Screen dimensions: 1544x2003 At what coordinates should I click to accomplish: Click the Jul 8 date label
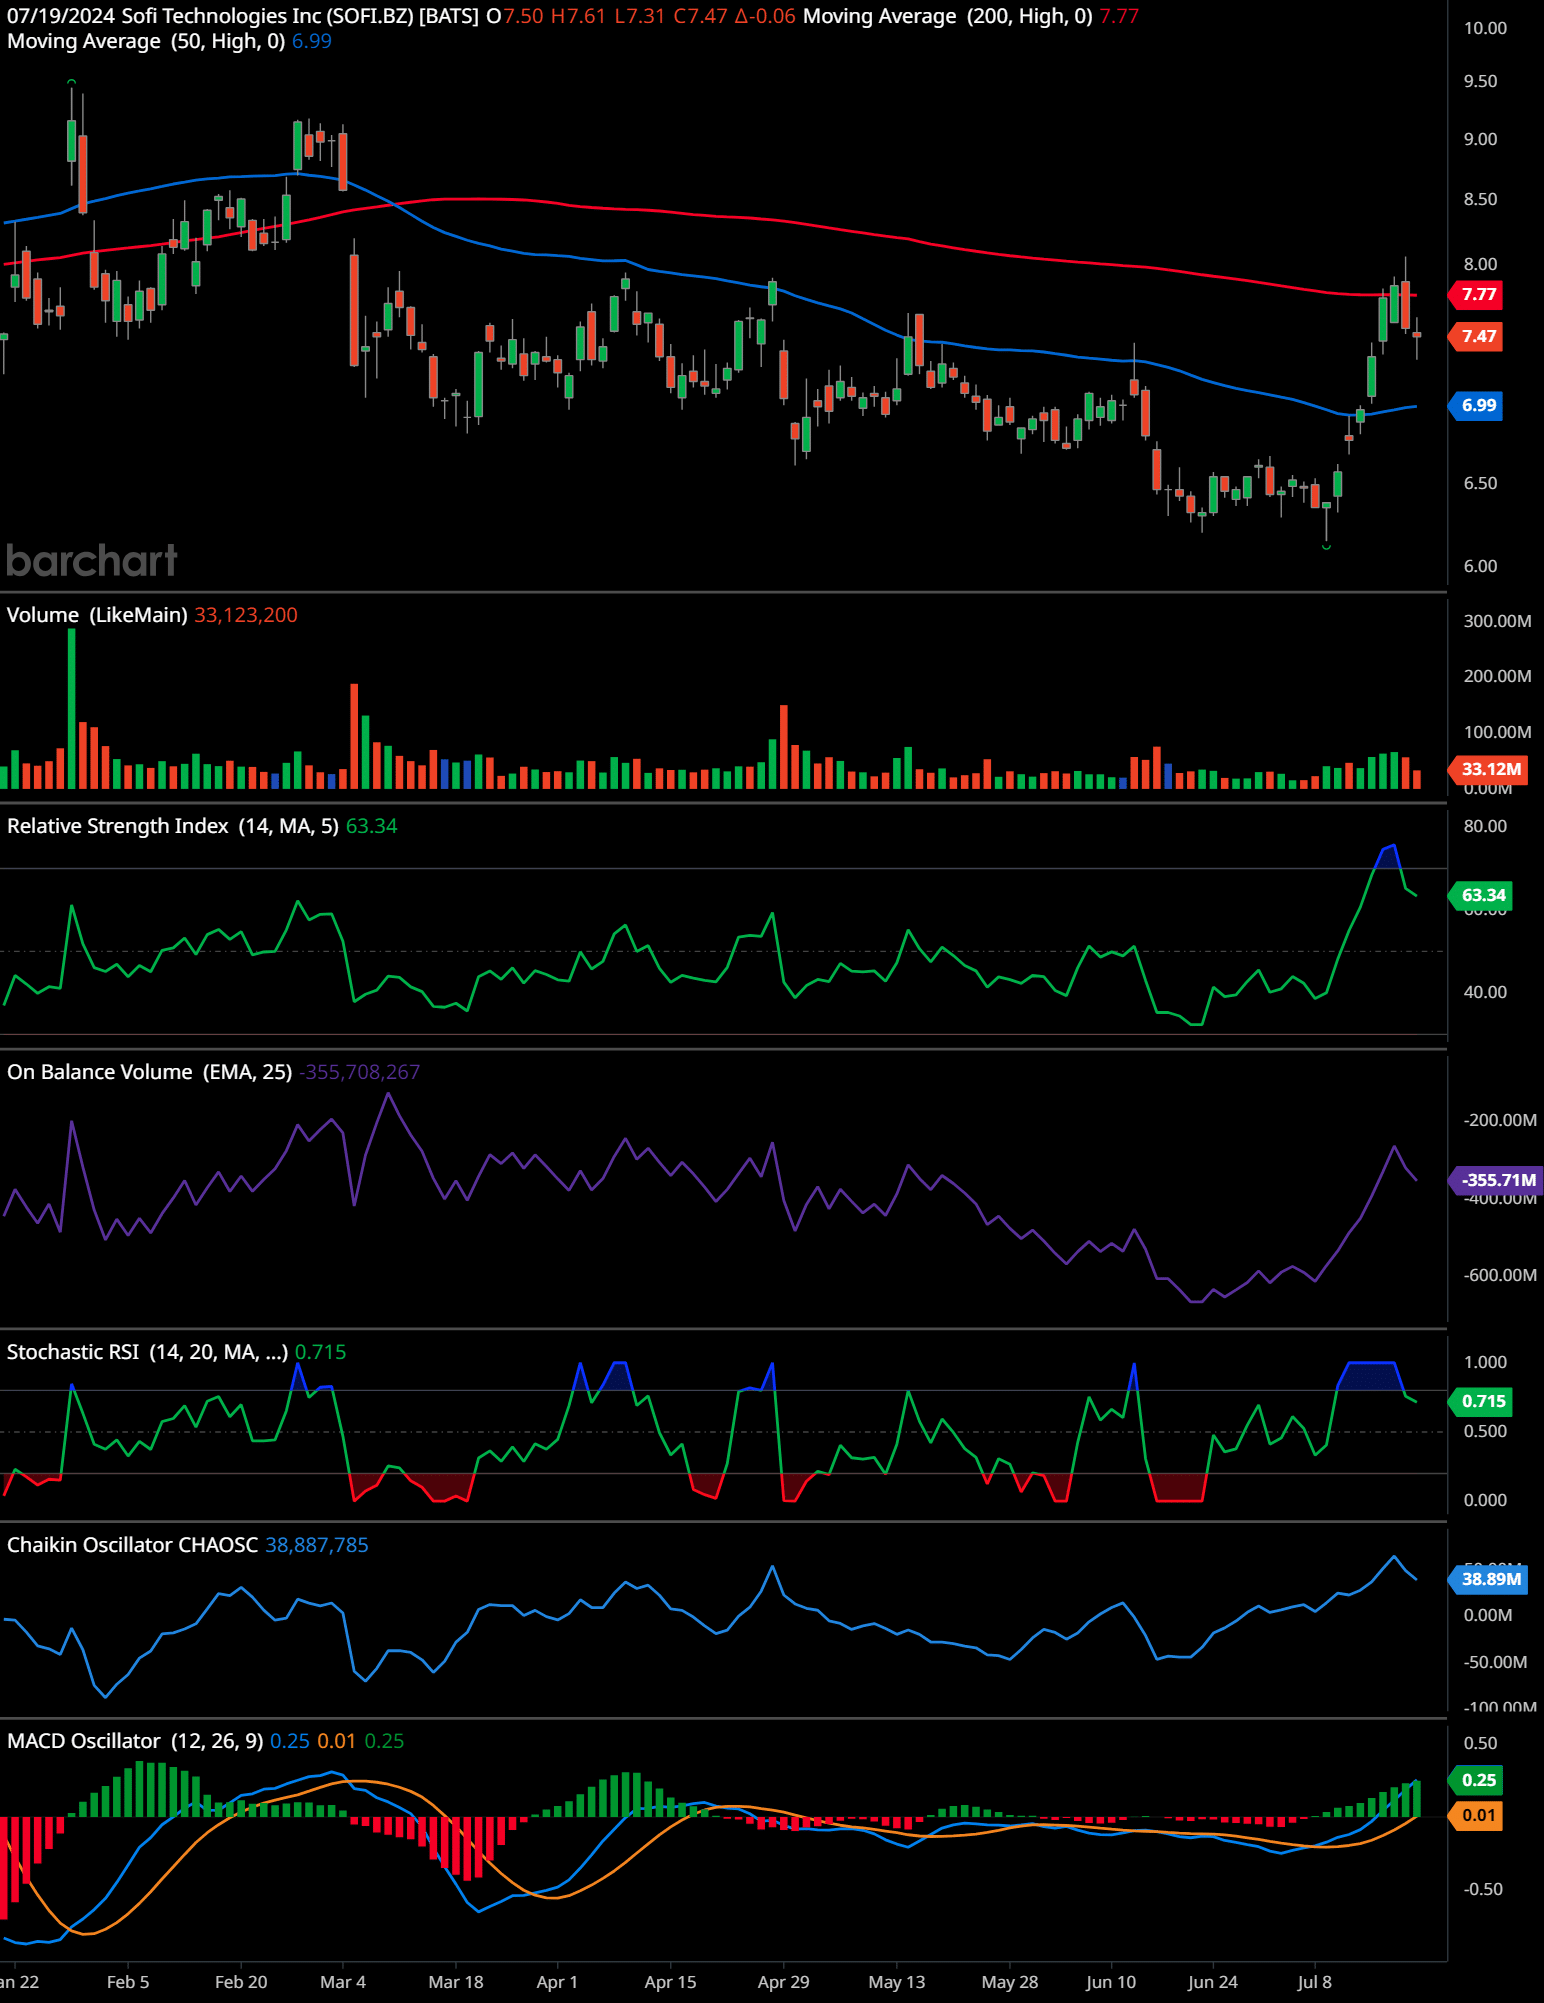[1315, 1982]
